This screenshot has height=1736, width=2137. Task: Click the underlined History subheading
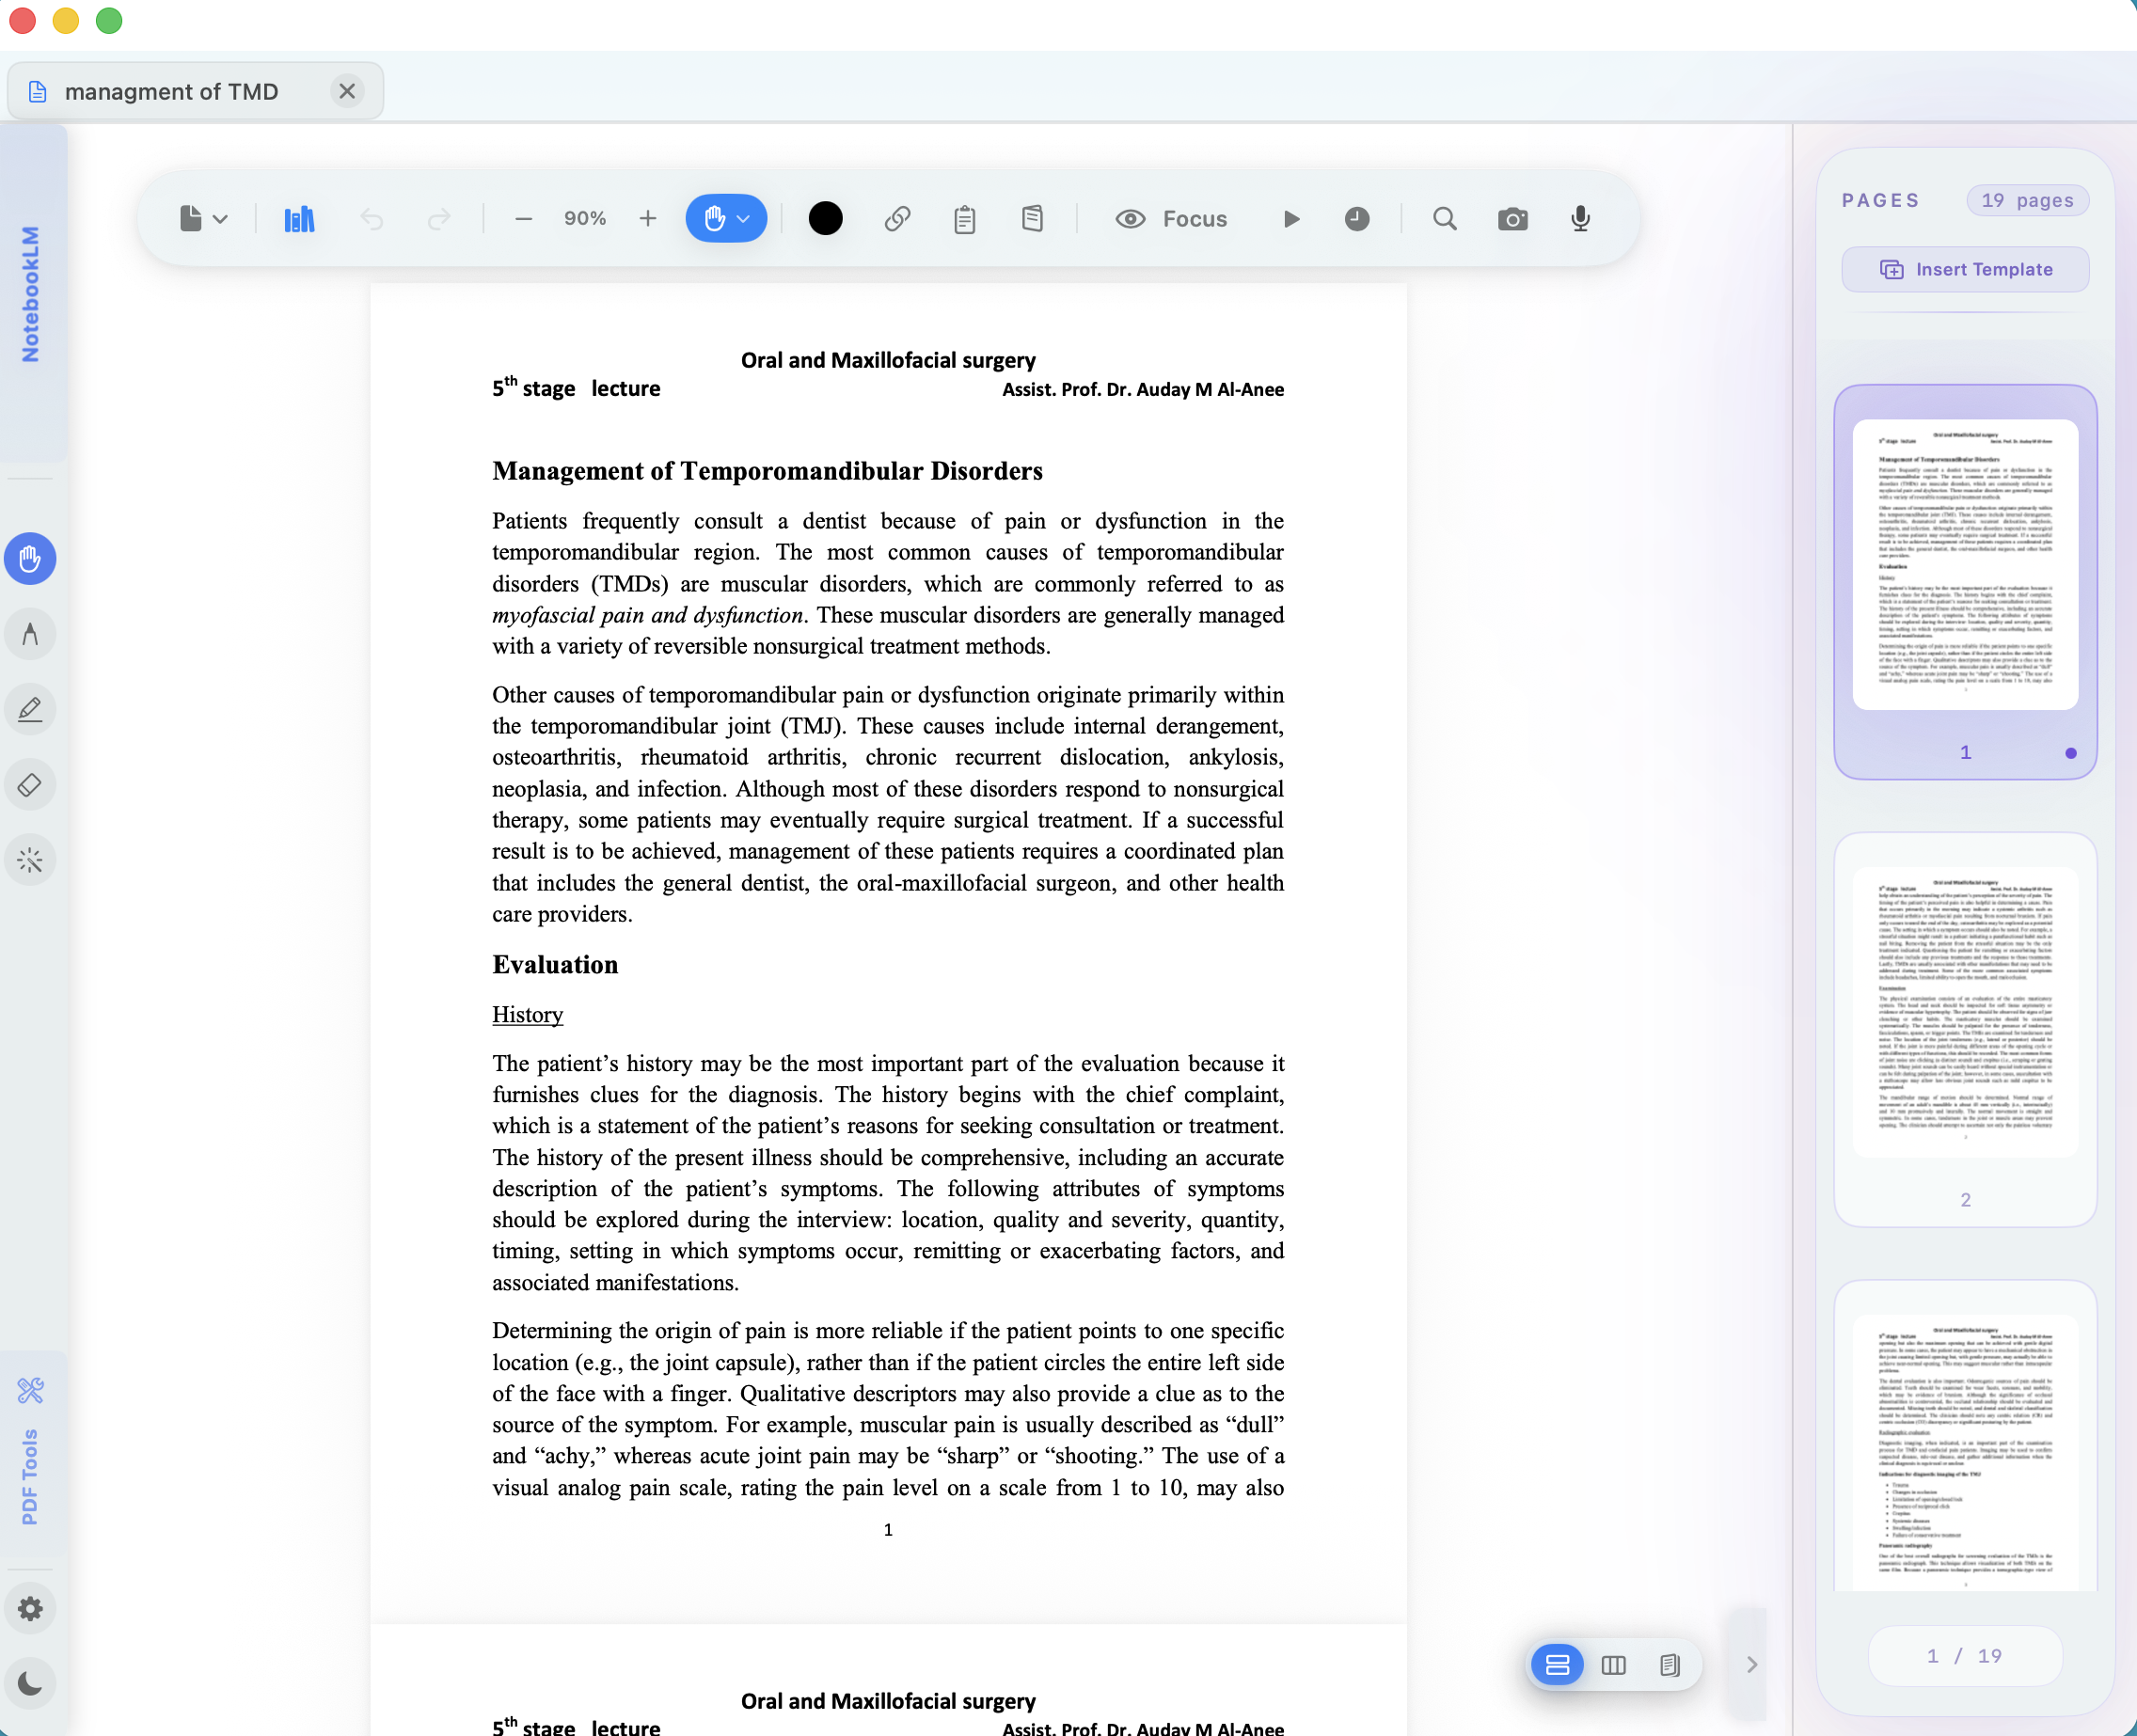pyautogui.click(x=527, y=1014)
